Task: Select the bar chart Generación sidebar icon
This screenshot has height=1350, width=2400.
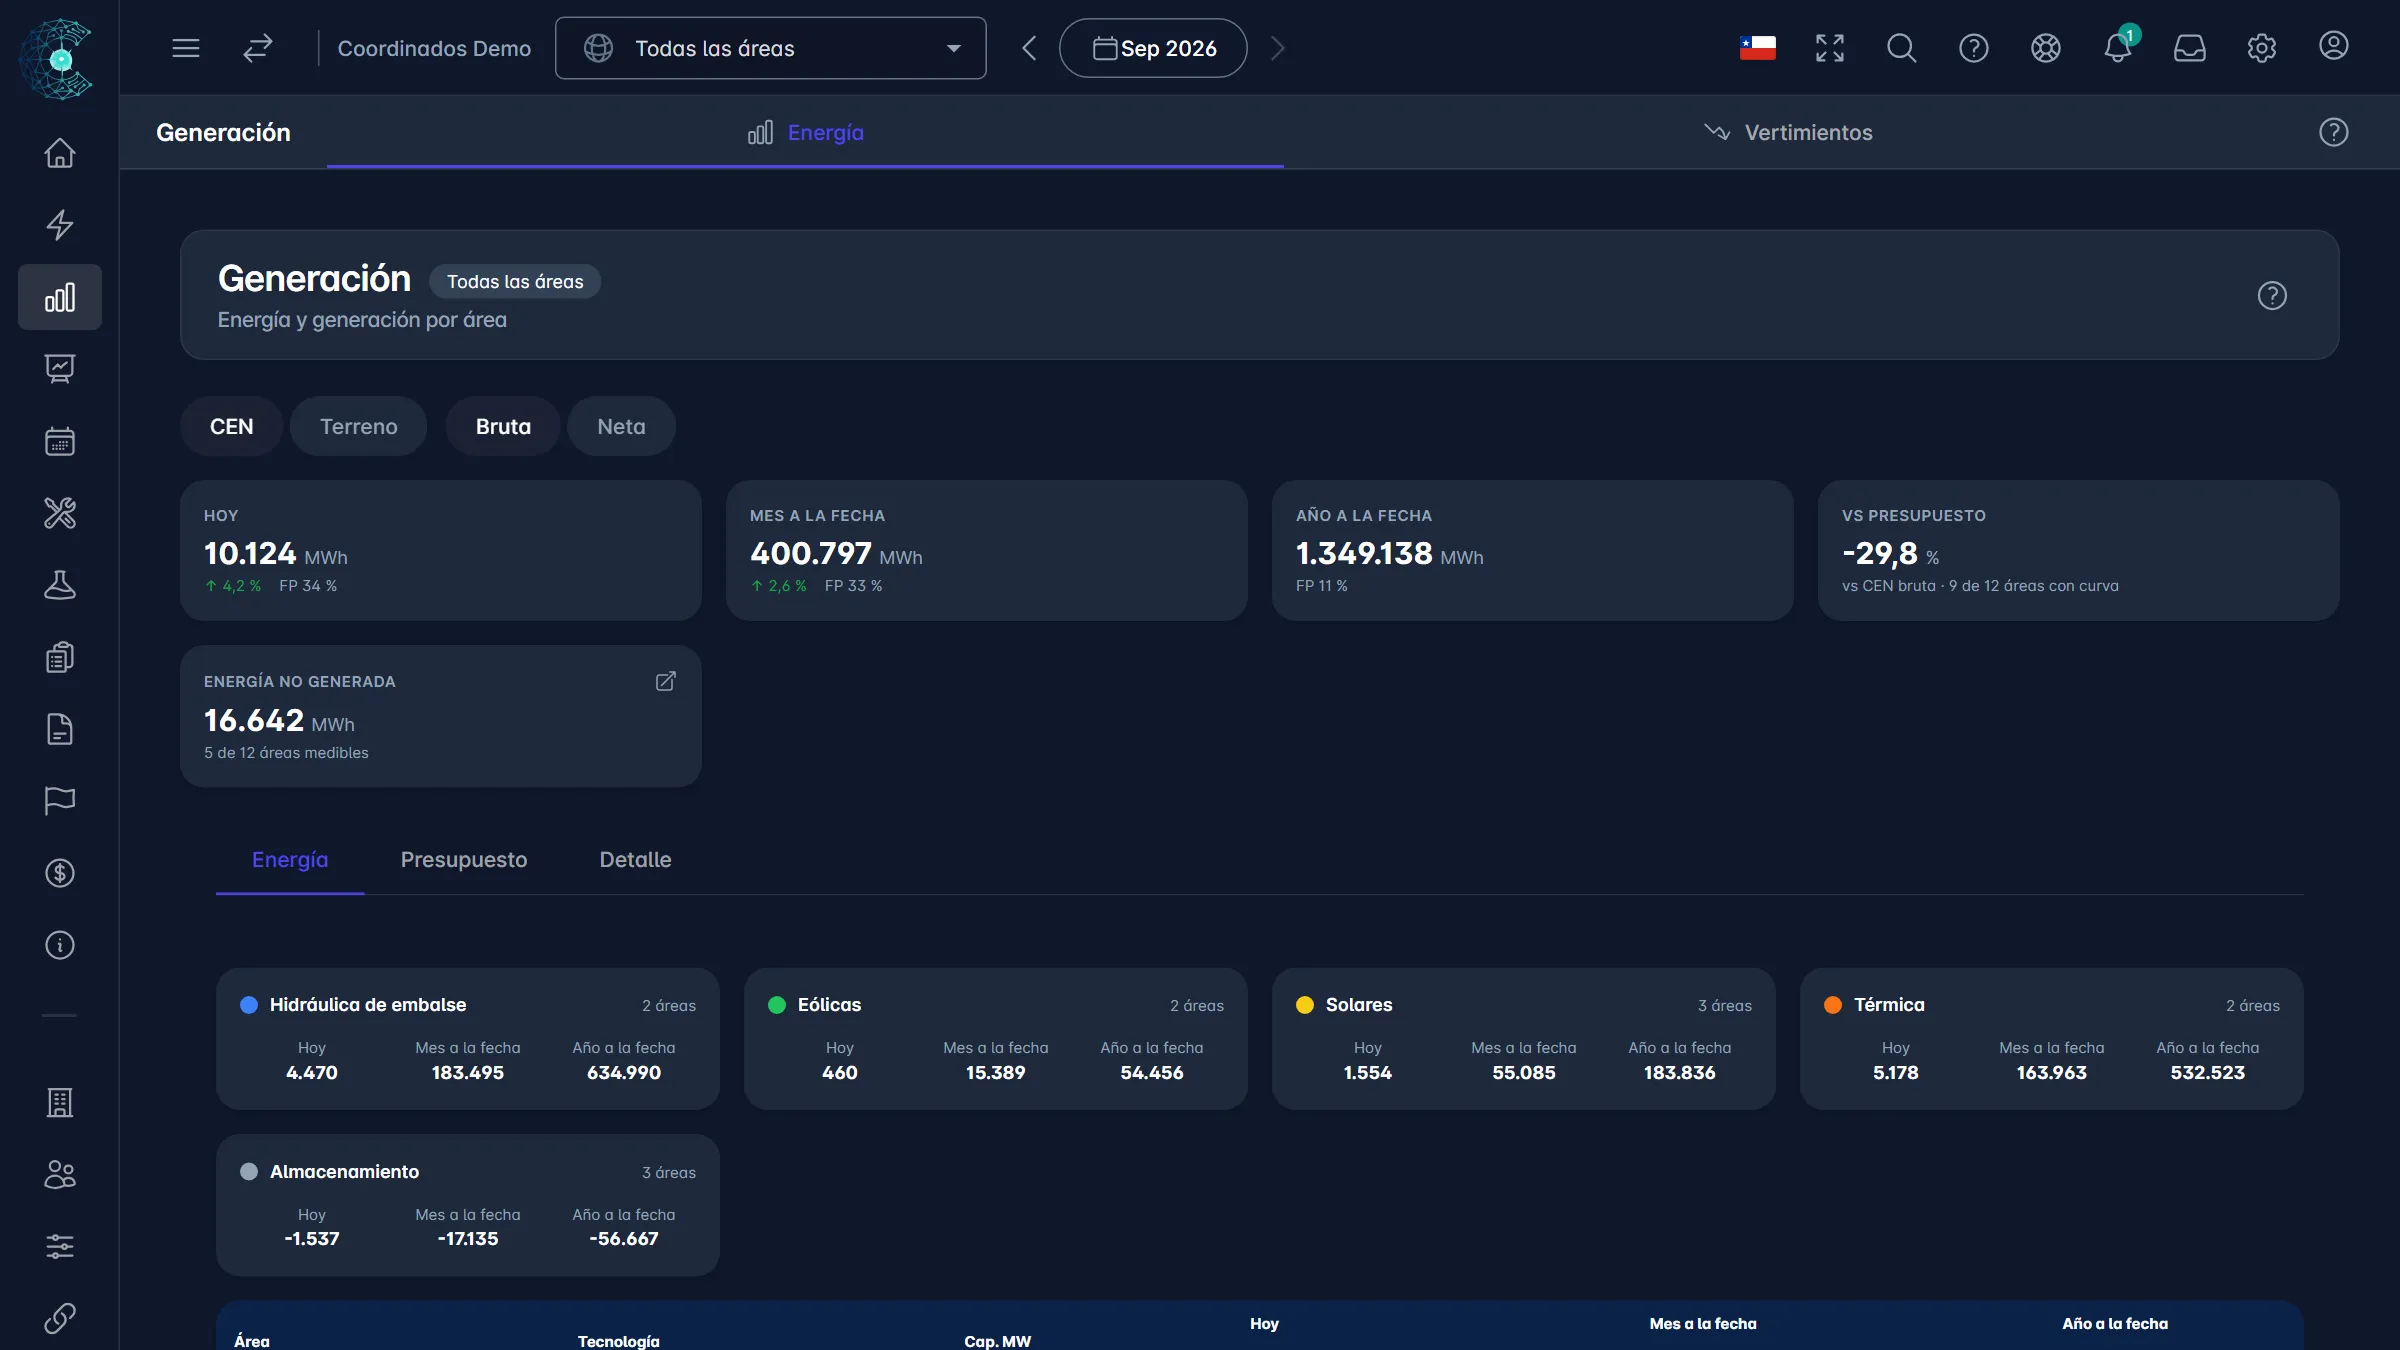Action: coord(60,297)
